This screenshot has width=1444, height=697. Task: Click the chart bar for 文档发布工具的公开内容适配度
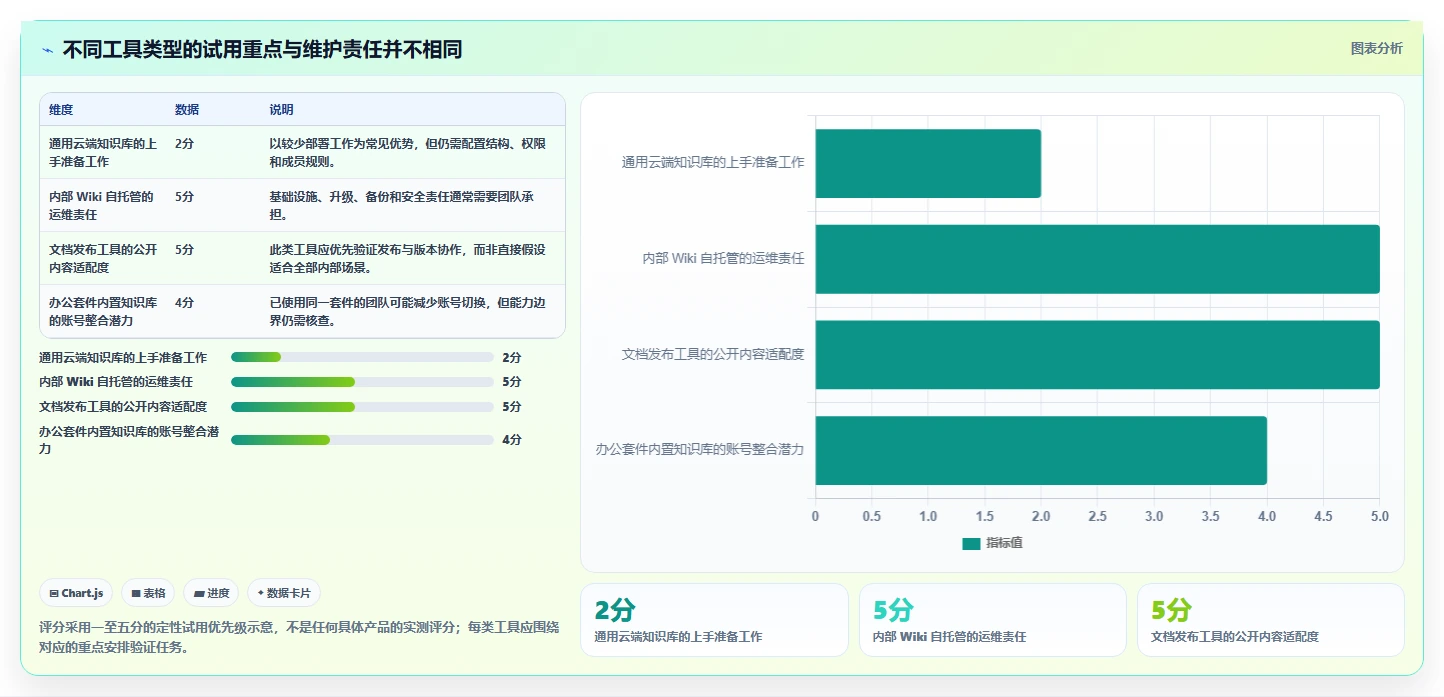tap(1098, 354)
